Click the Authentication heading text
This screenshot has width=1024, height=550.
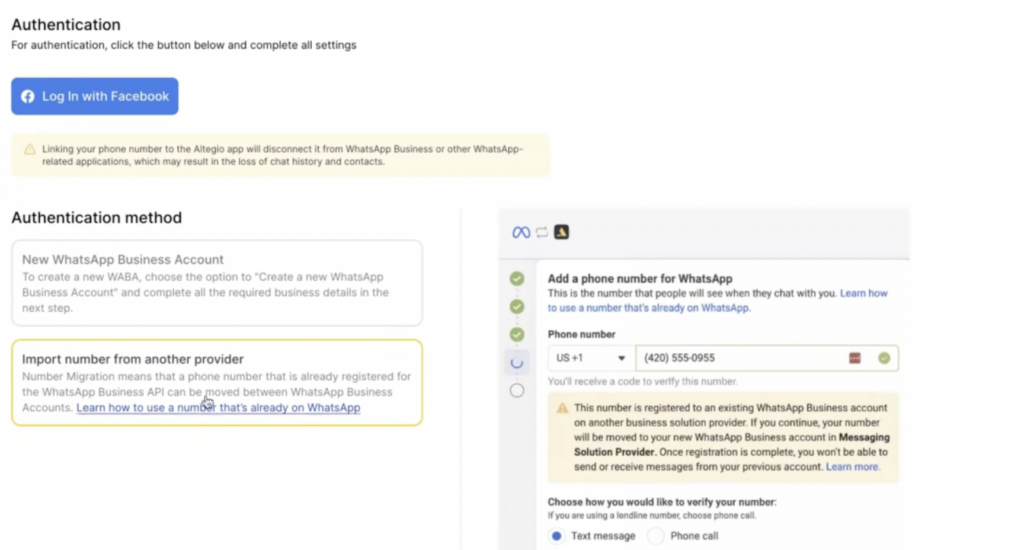[x=66, y=24]
